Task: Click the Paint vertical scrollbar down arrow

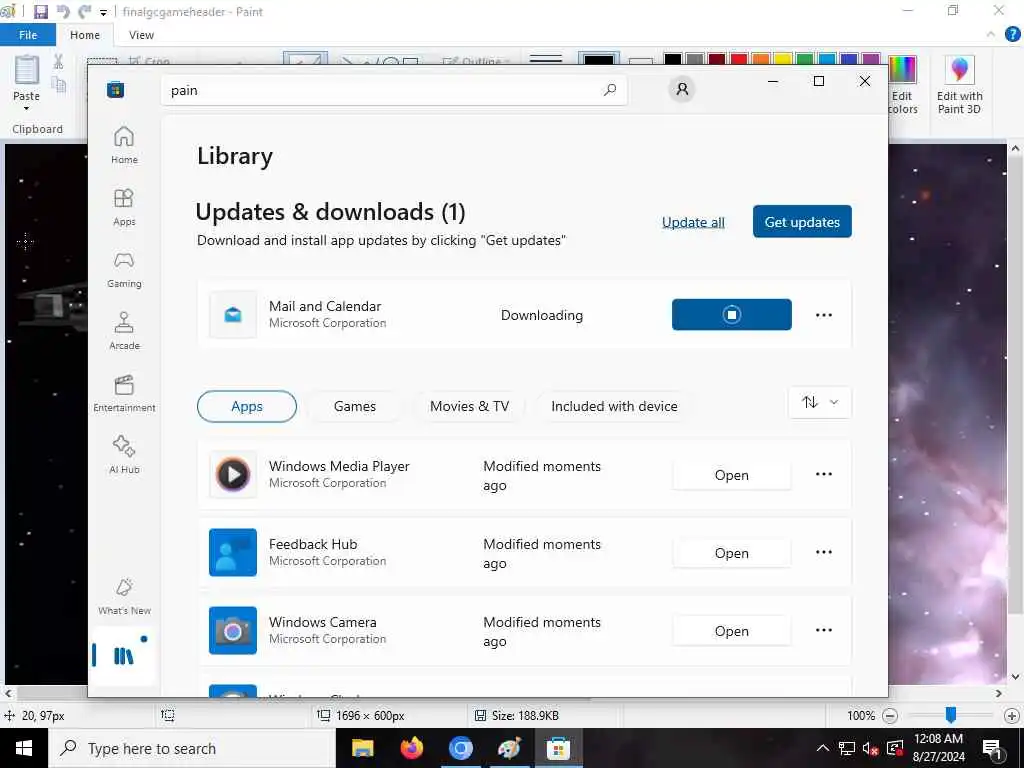Action: [1015, 677]
